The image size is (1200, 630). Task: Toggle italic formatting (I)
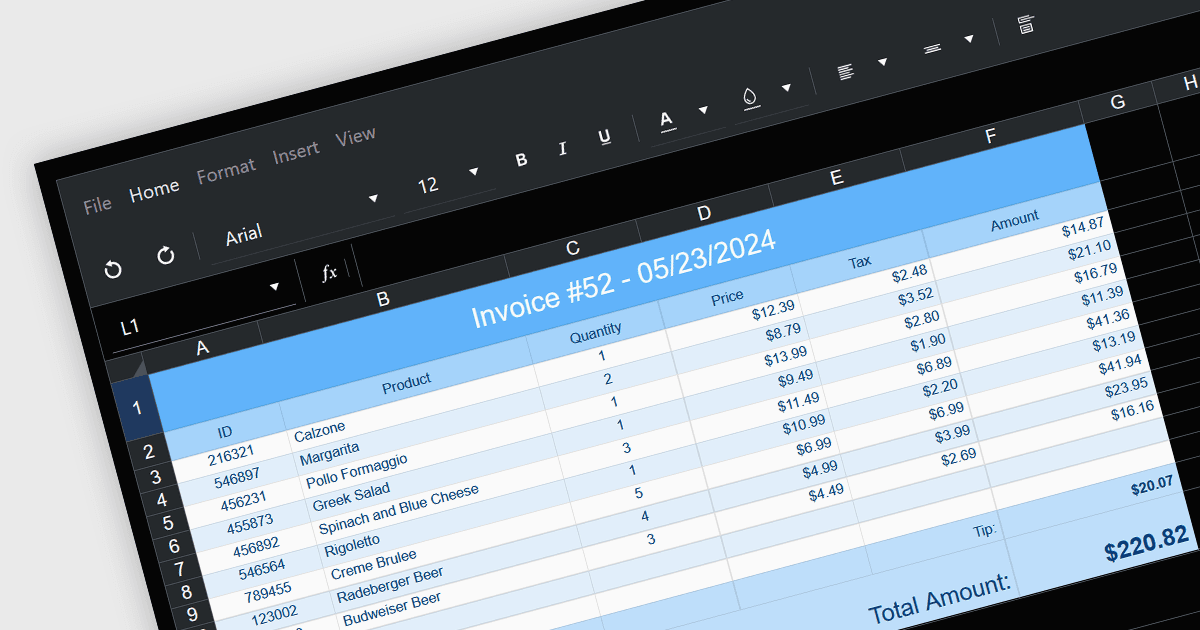tap(563, 149)
